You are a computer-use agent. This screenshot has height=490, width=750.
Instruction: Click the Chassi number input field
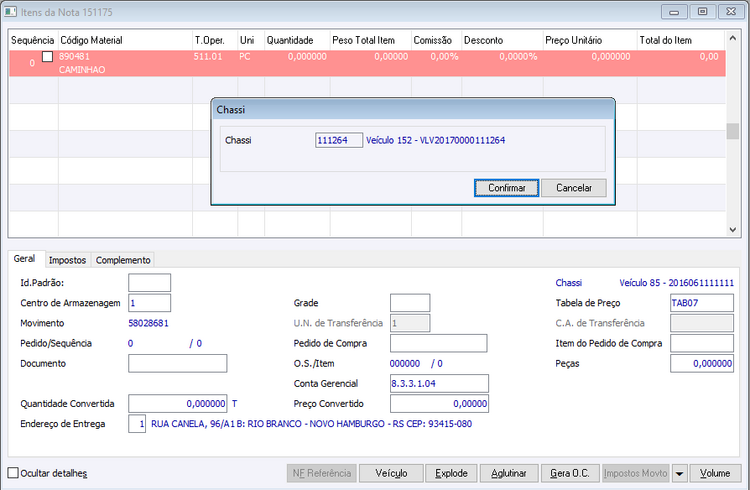339,140
